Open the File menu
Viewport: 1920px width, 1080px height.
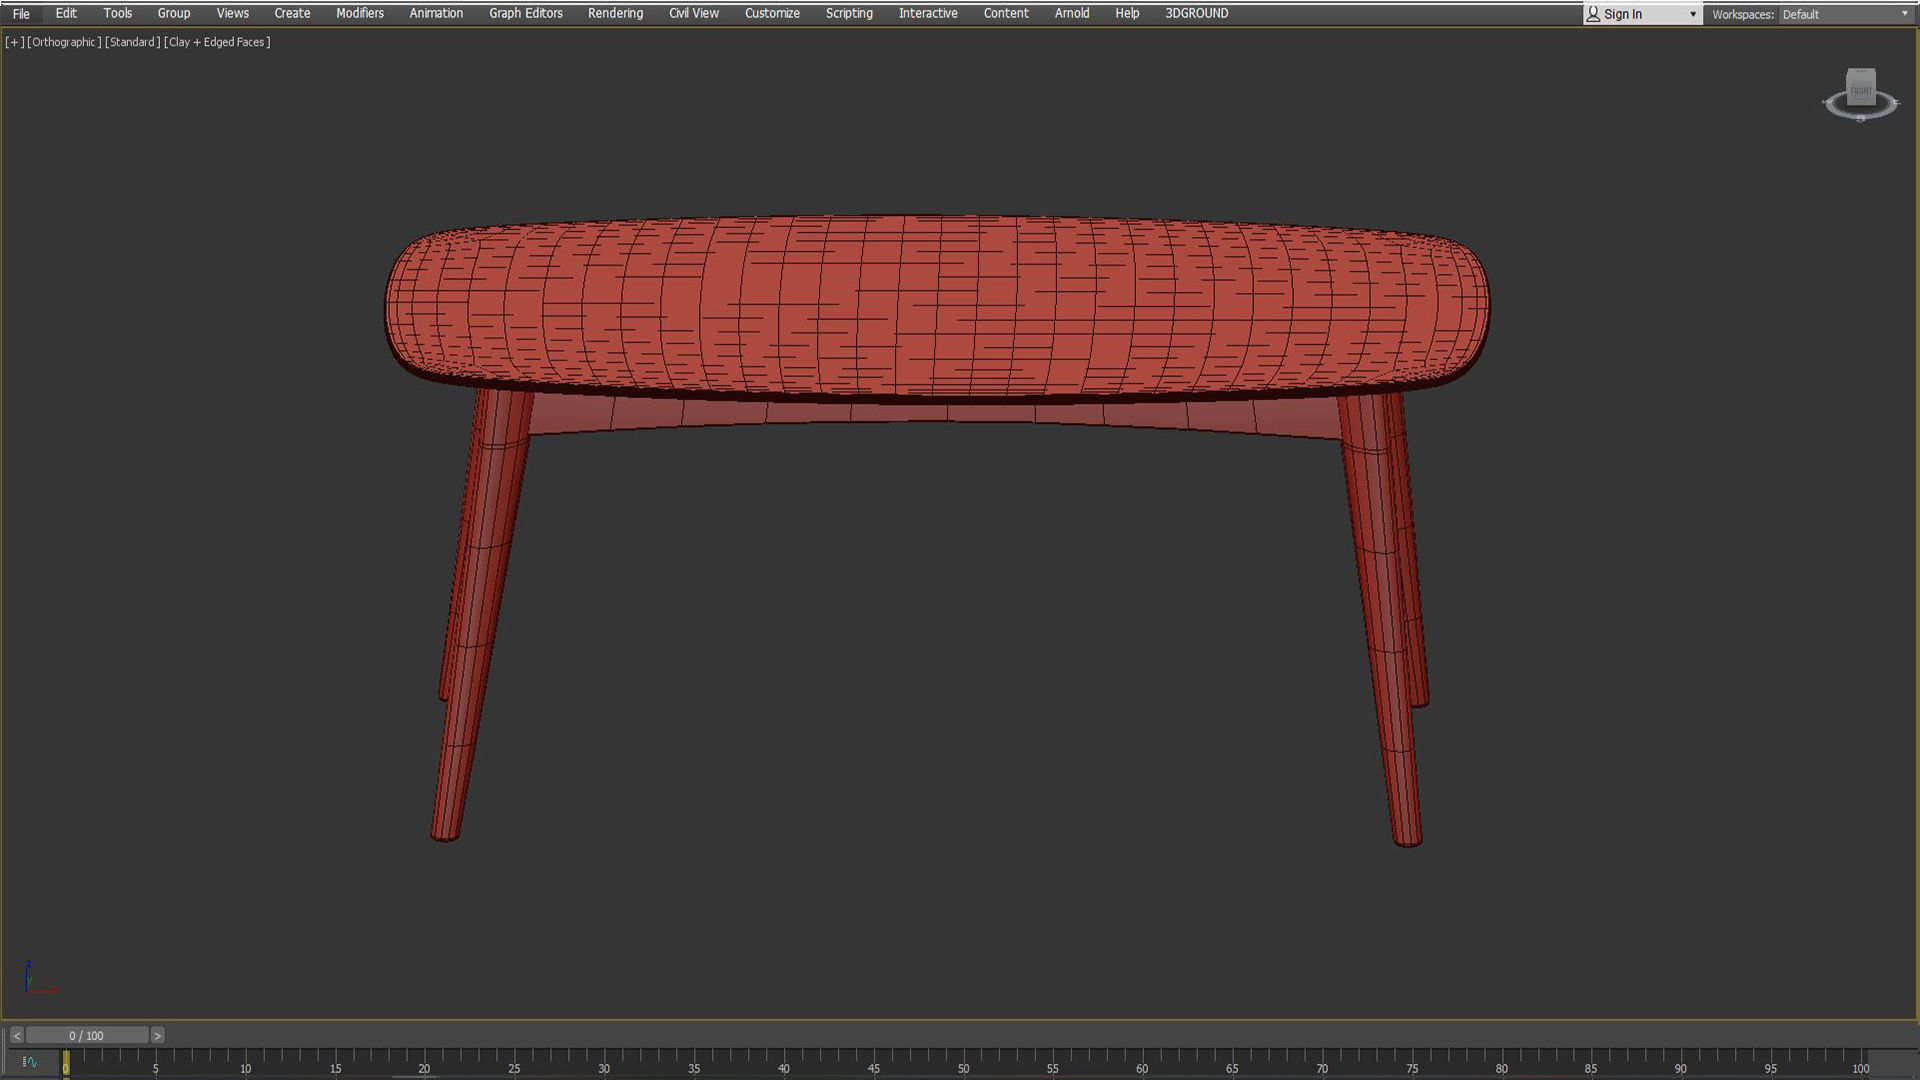tap(21, 13)
